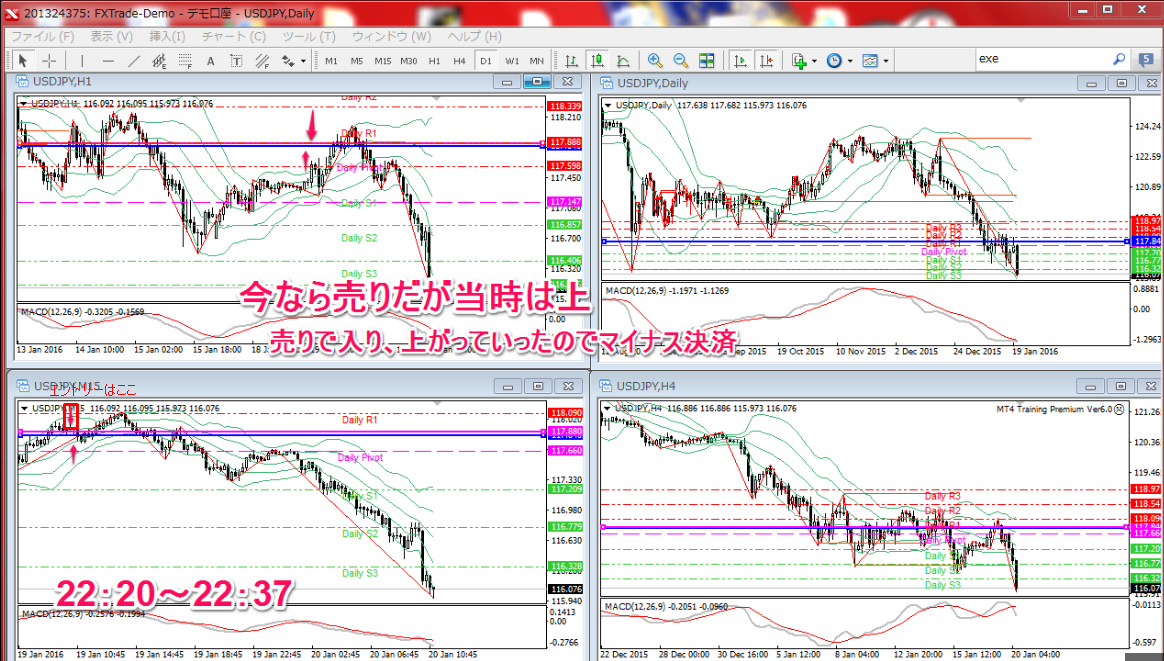Image resolution: width=1164 pixels, height=661 pixels.
Task: Toggle the chart shift button
Action: point(765,60)
